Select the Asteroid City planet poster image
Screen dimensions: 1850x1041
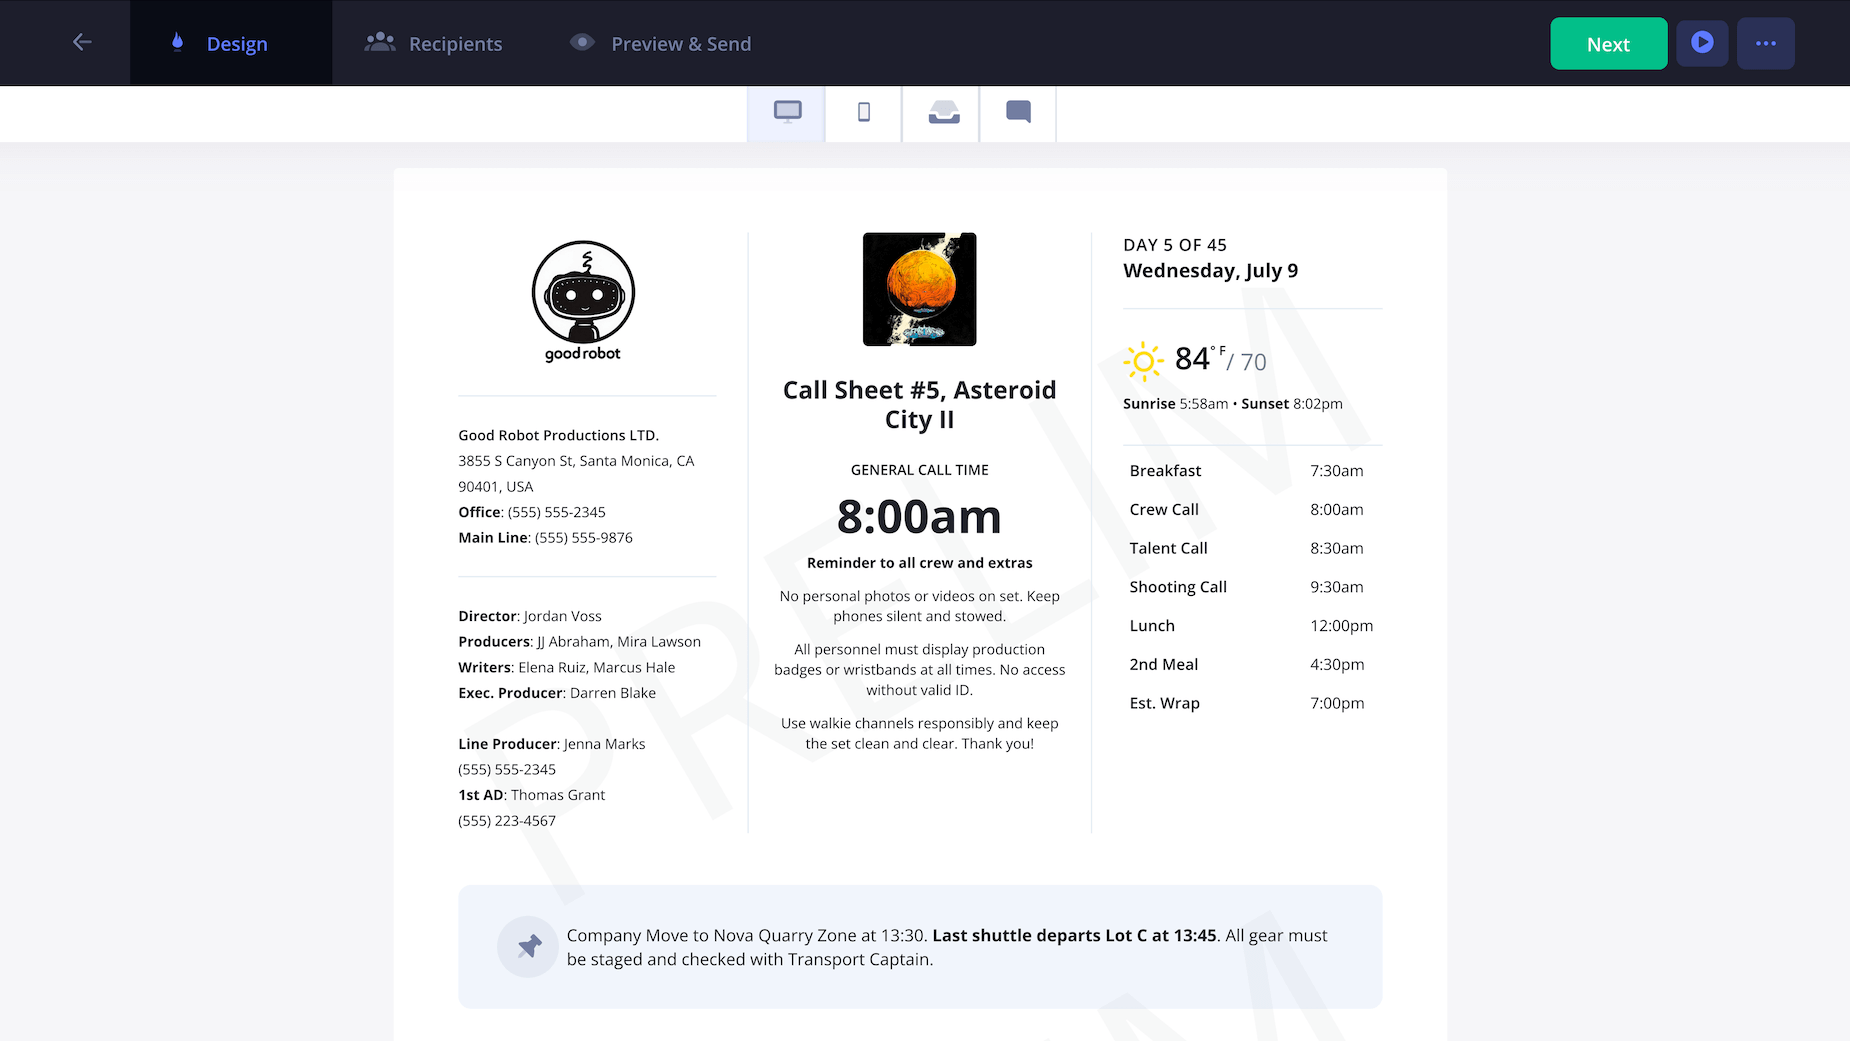pyautogui.click(x=919, y=289)
